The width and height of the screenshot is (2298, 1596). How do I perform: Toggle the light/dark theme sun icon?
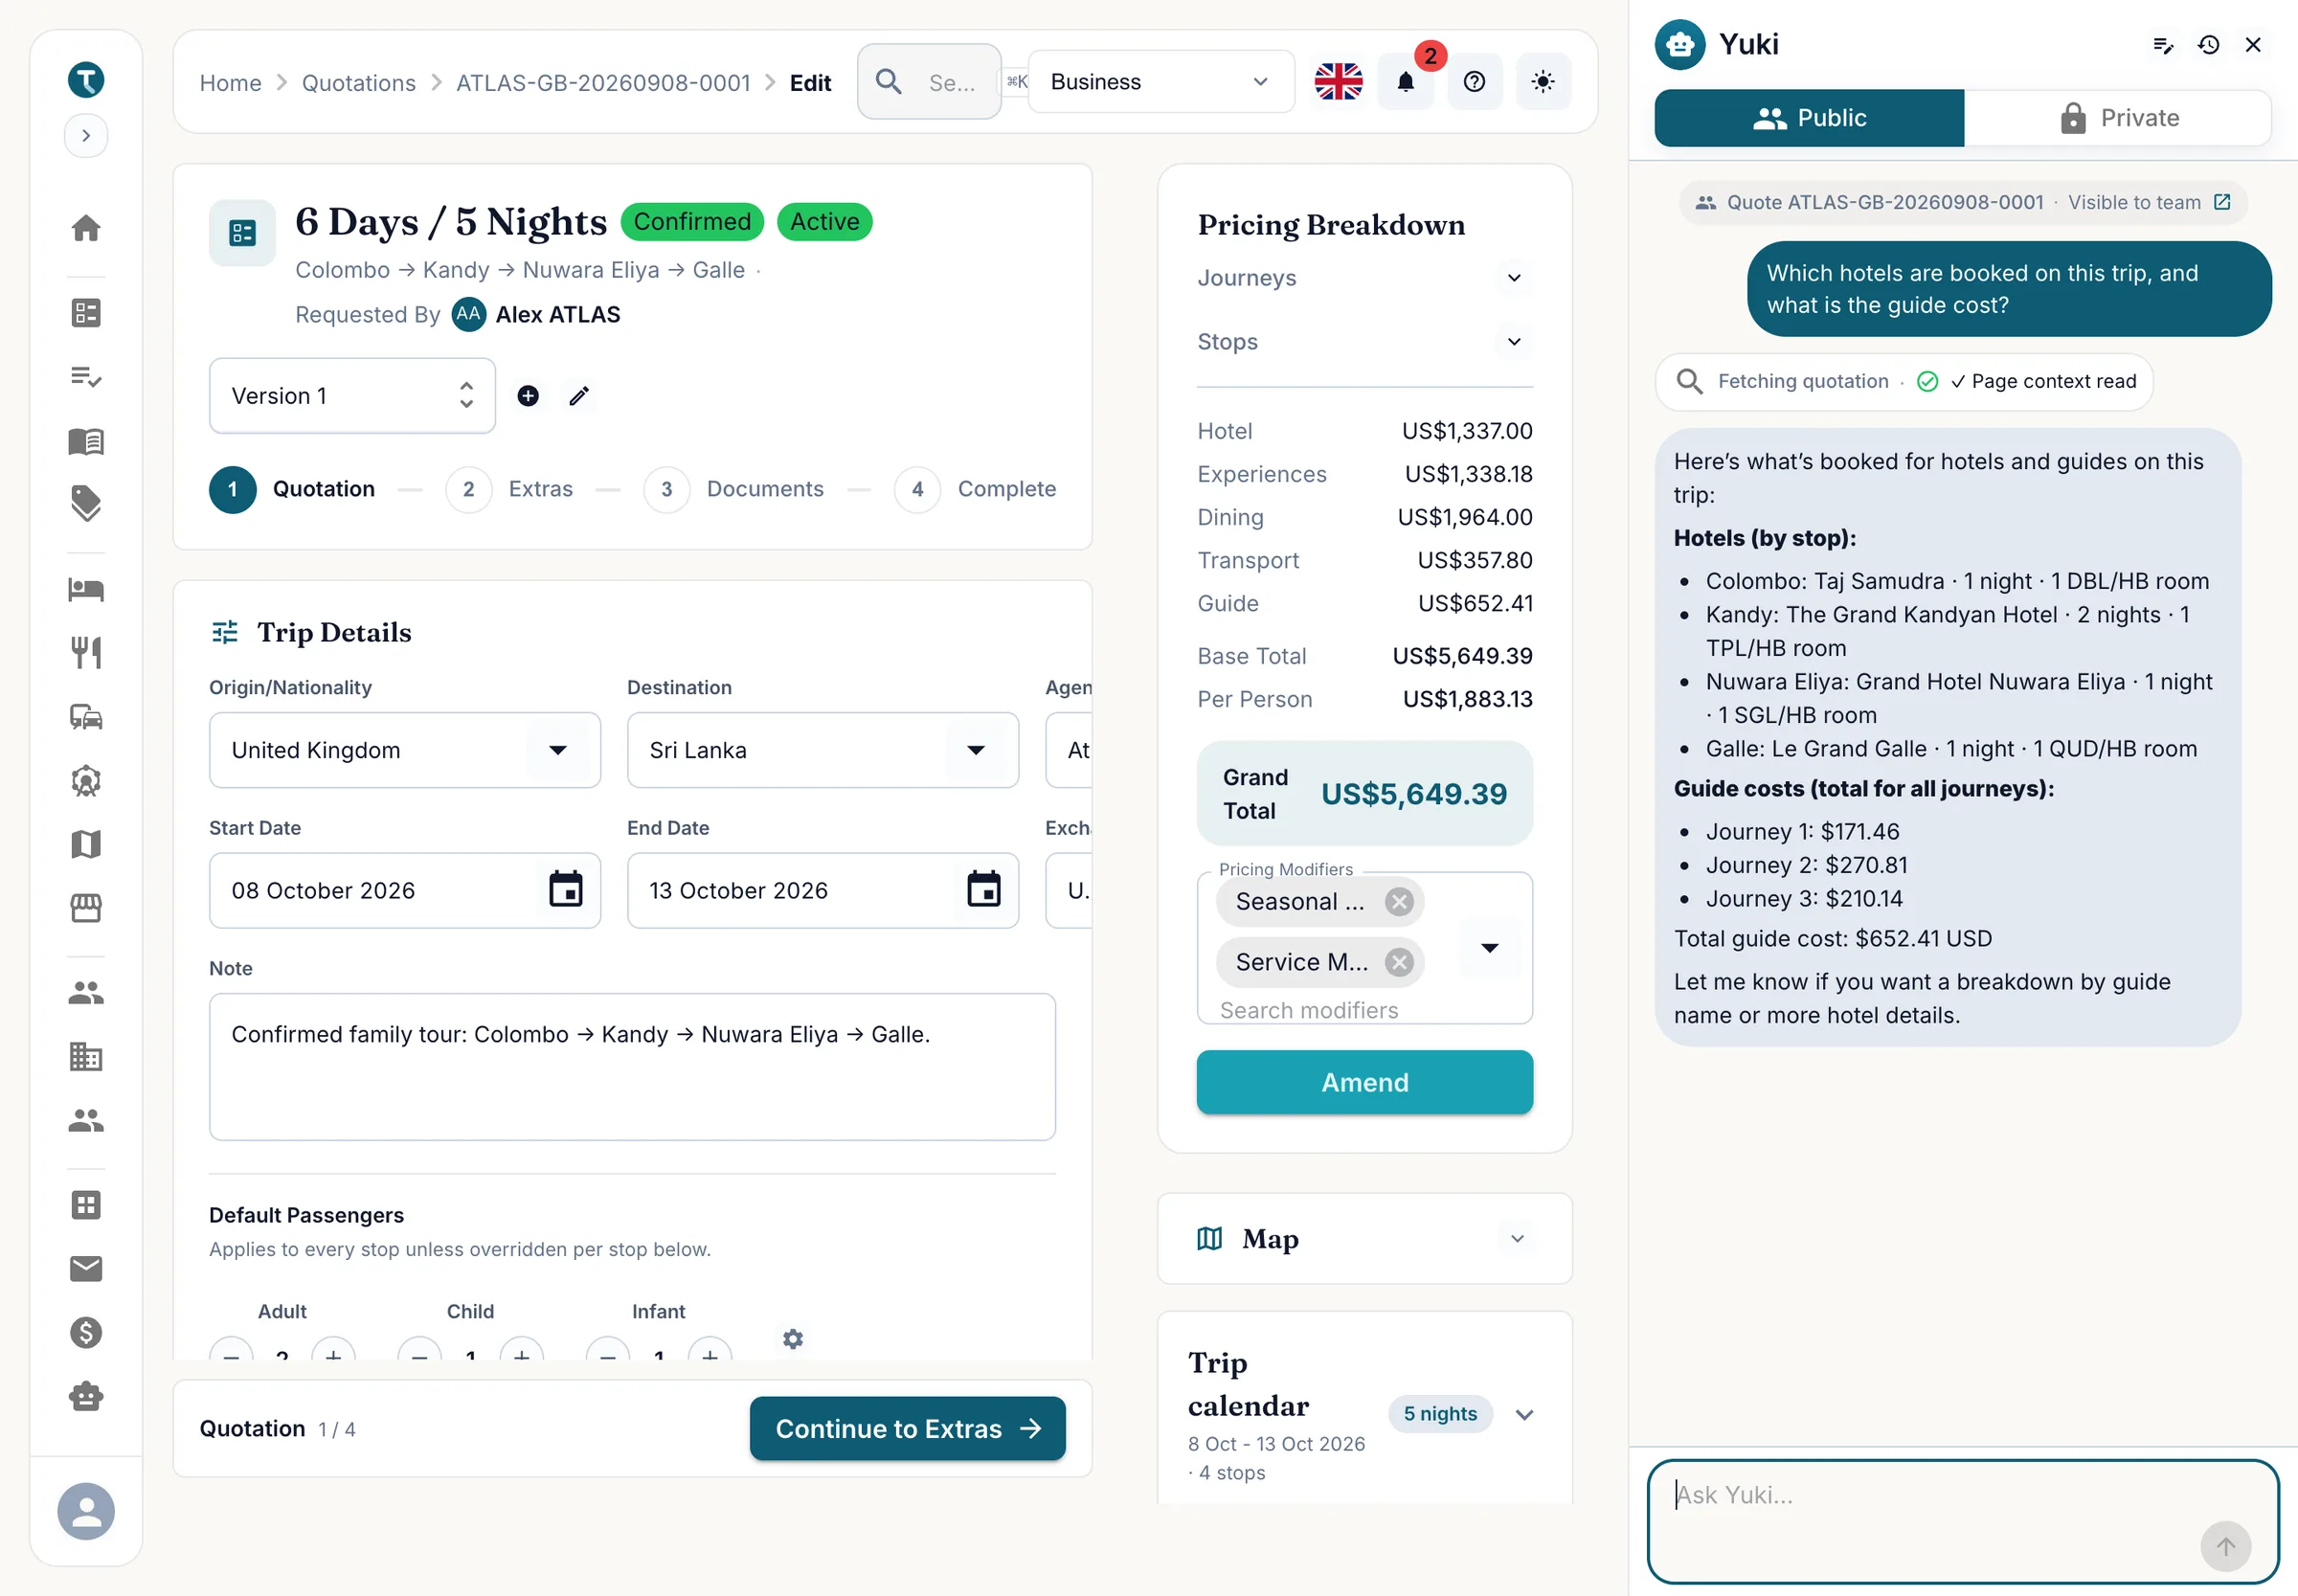[x=1543, y=82]
